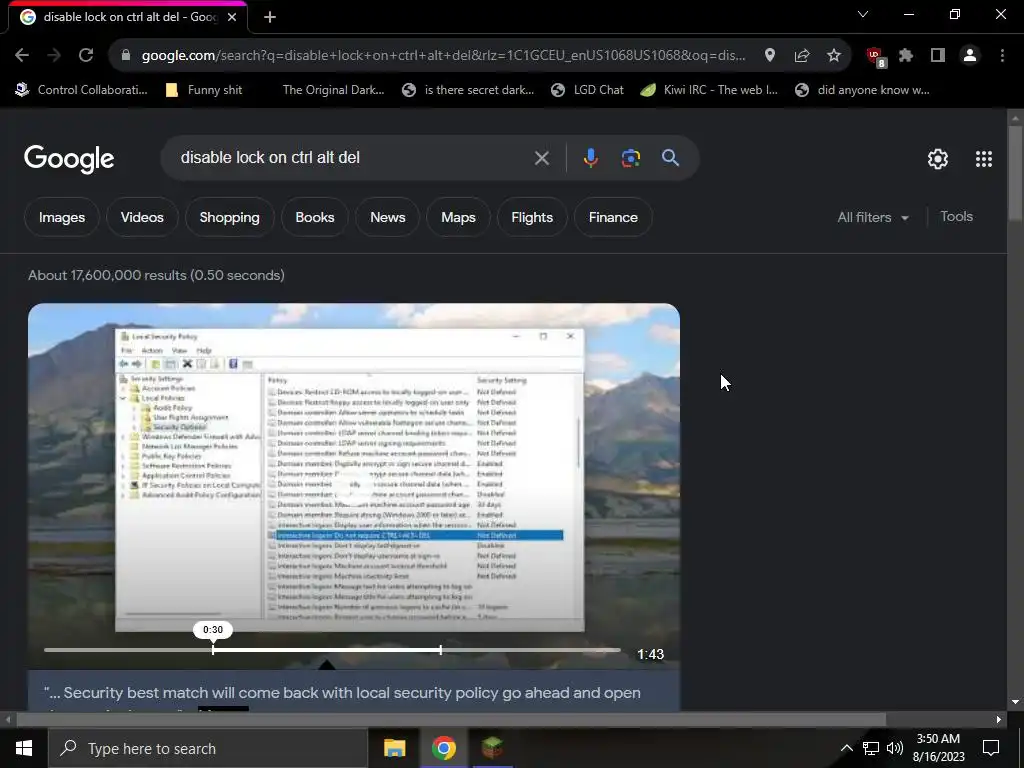Seek on the video progress bar
Viewport: 1024px width, 768px height.
[x=332, y=650]
